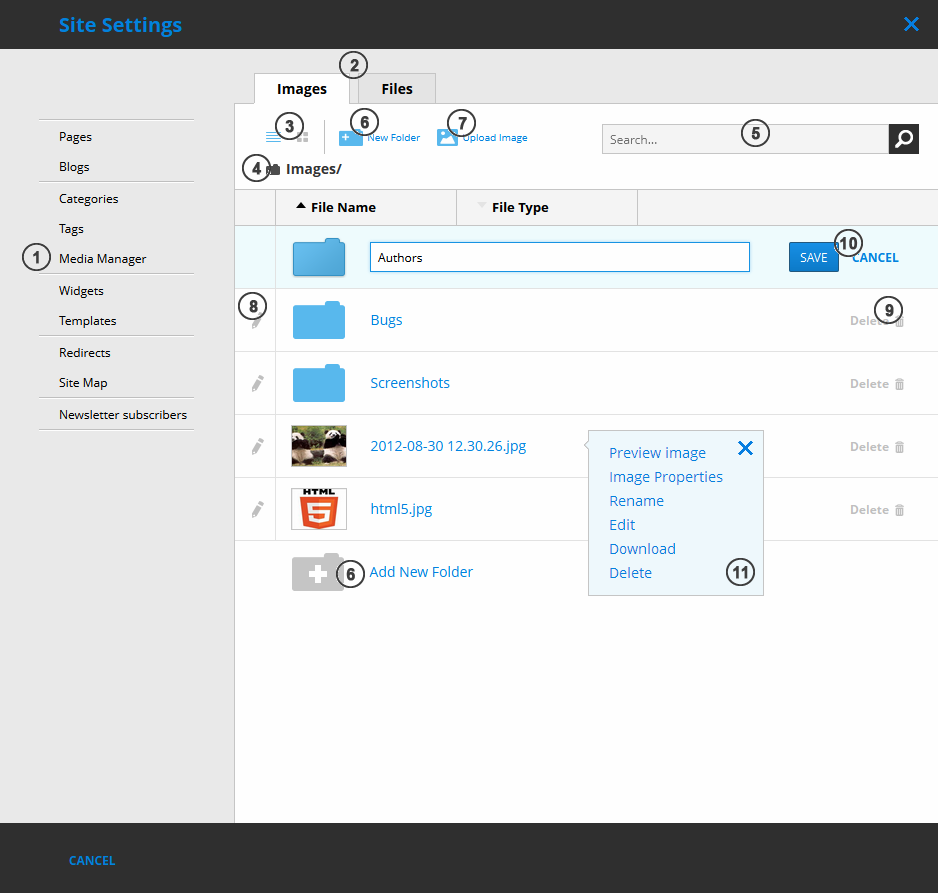This screenshot has height=893, width=938.
Task: Click the New Folder toolbar icon
Action: click(x=350, y=138)
